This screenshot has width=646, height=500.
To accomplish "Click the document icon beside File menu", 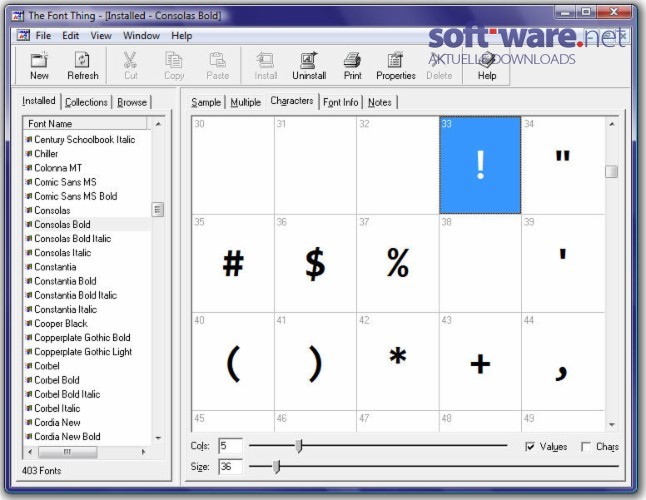I will [23, 35].
